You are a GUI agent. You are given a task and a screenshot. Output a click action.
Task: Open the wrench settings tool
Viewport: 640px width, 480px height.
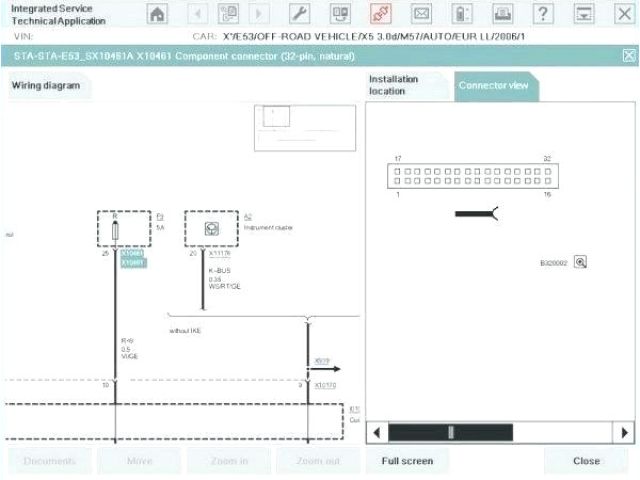pyautogui.click(x=298, y=14)
